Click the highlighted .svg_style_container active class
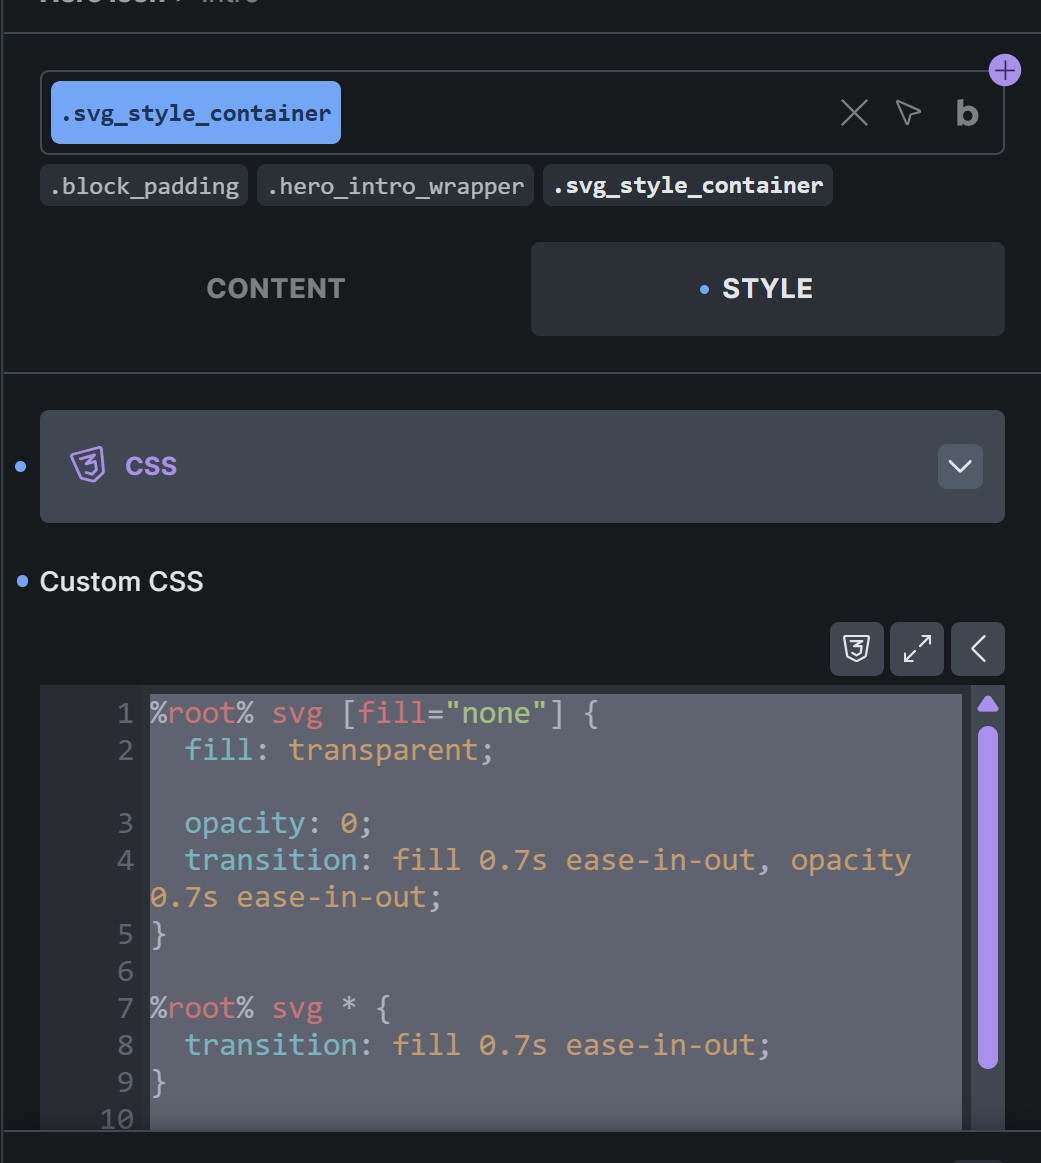 [x=196, y=113]
